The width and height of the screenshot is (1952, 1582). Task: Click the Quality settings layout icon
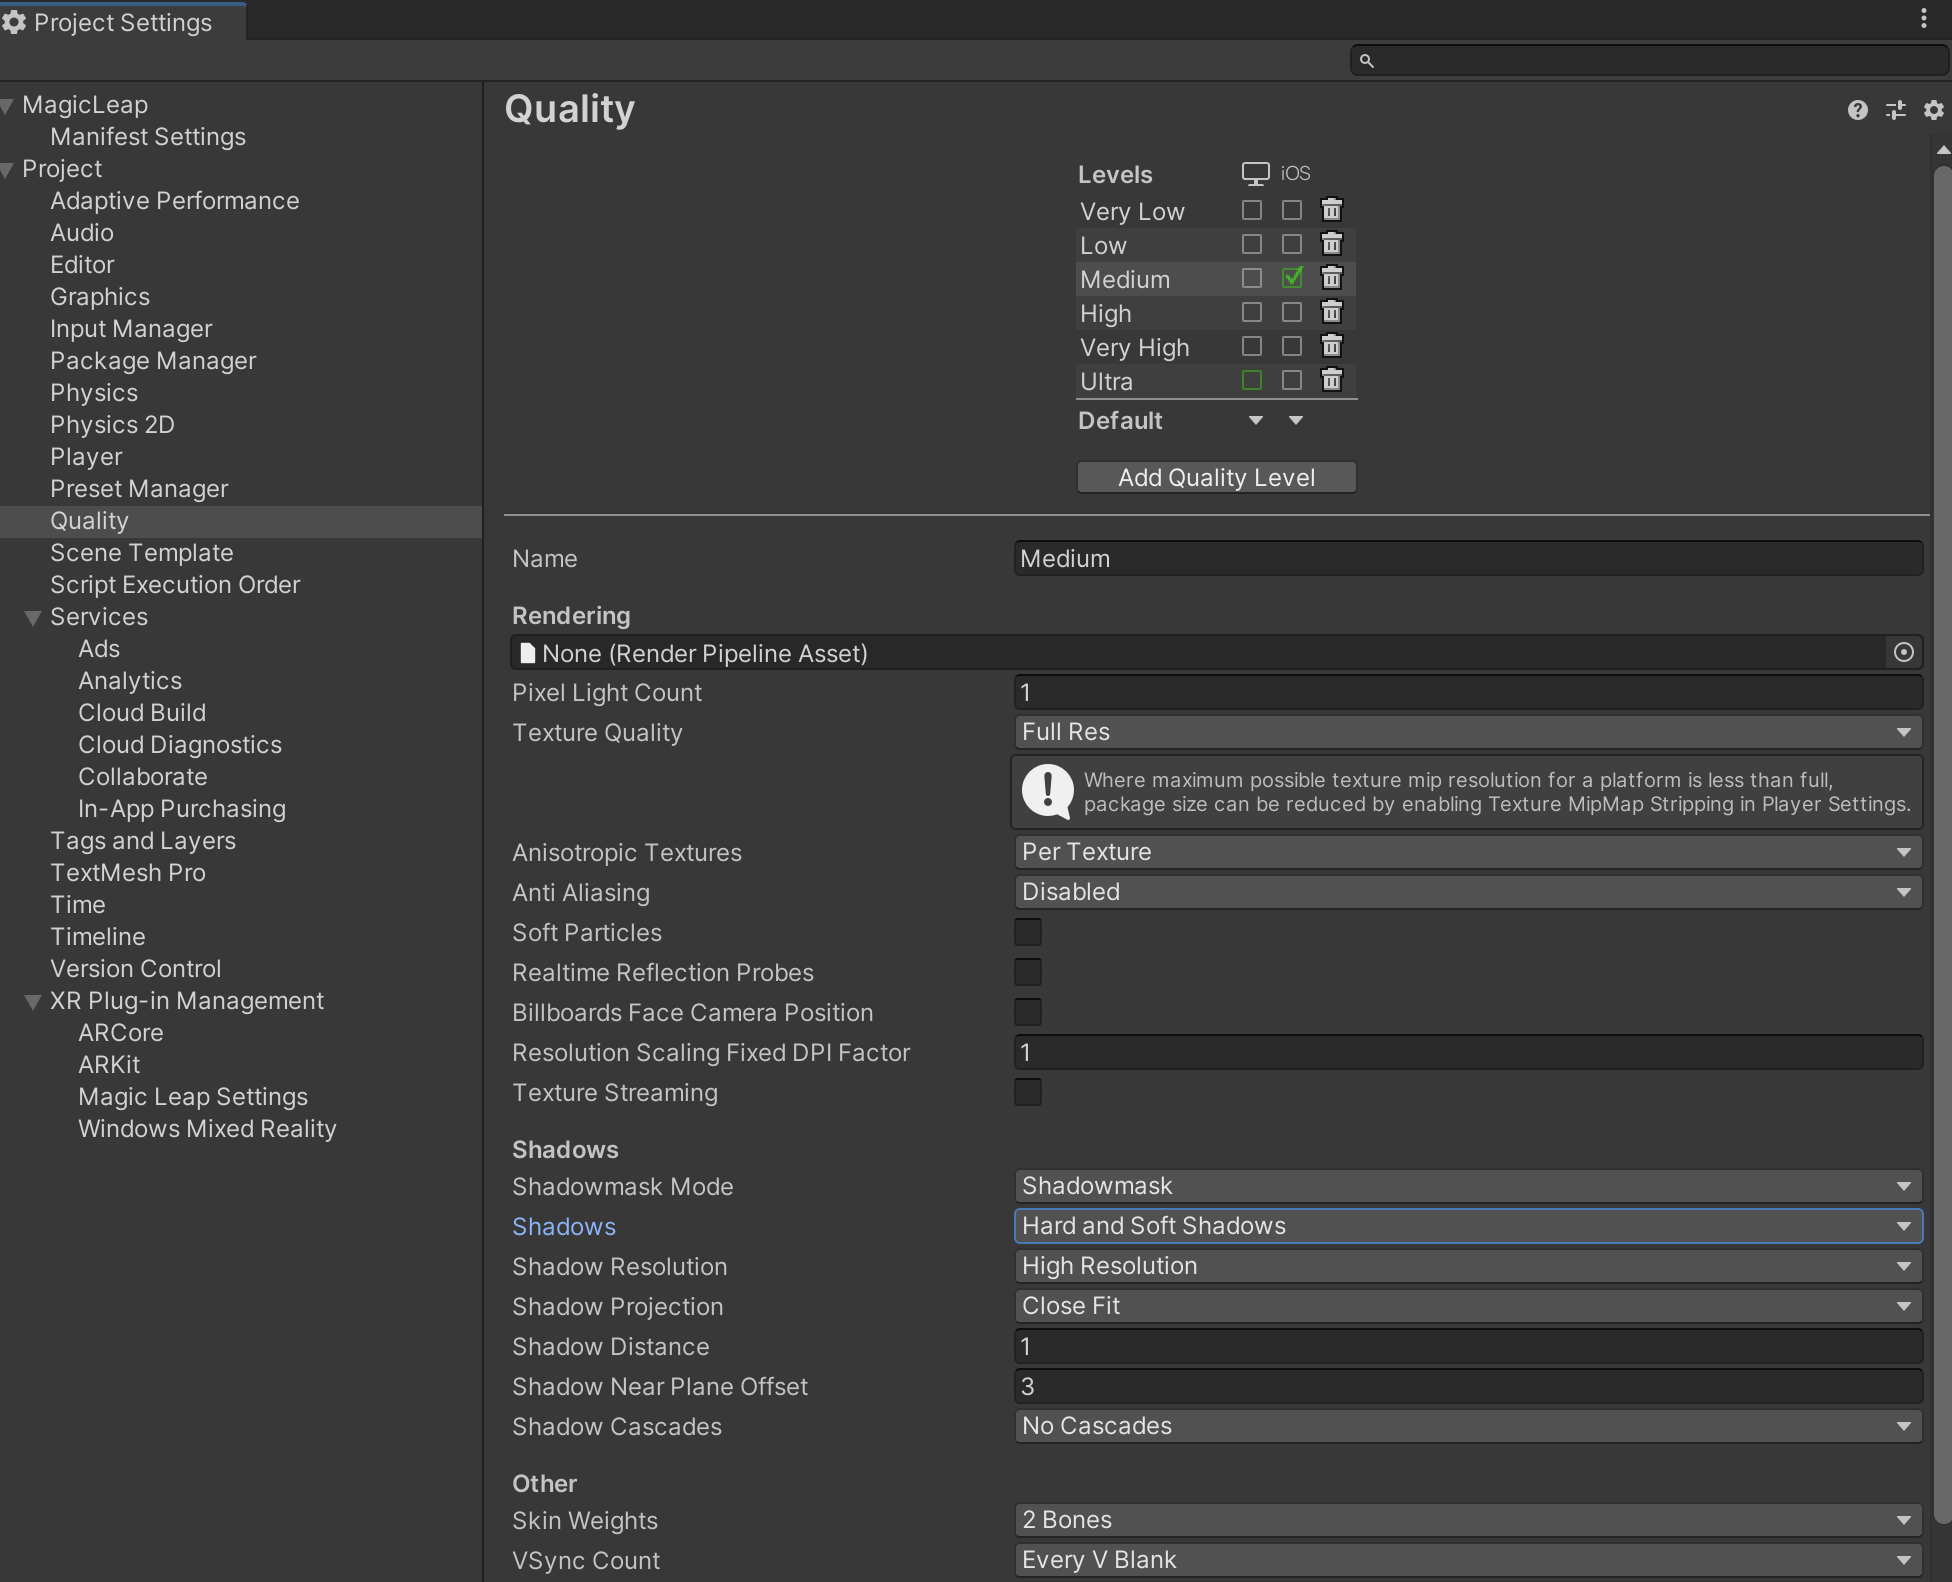1895,110
